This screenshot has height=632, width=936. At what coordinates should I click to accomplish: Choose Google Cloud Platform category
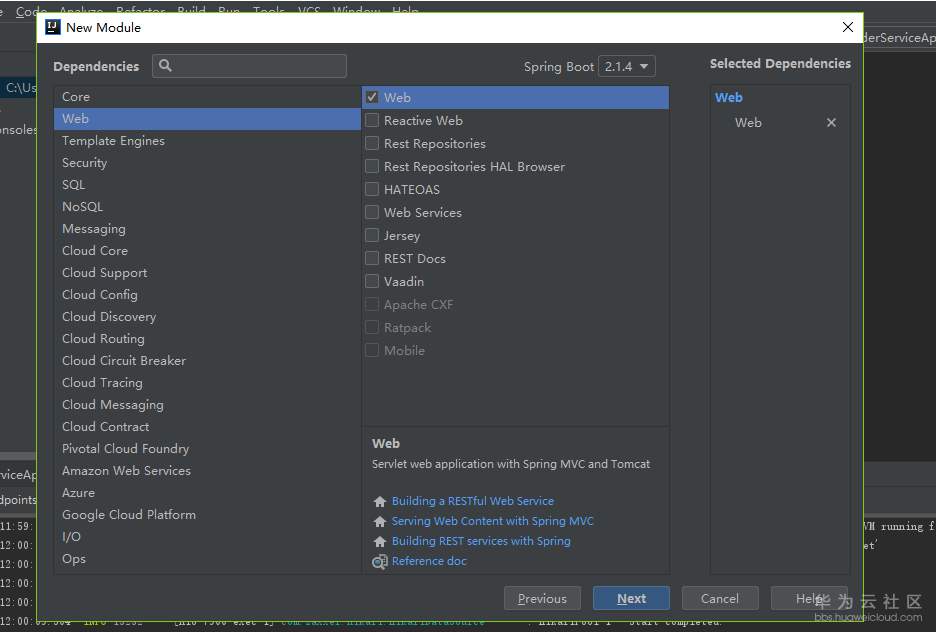[x=207, y=515]
